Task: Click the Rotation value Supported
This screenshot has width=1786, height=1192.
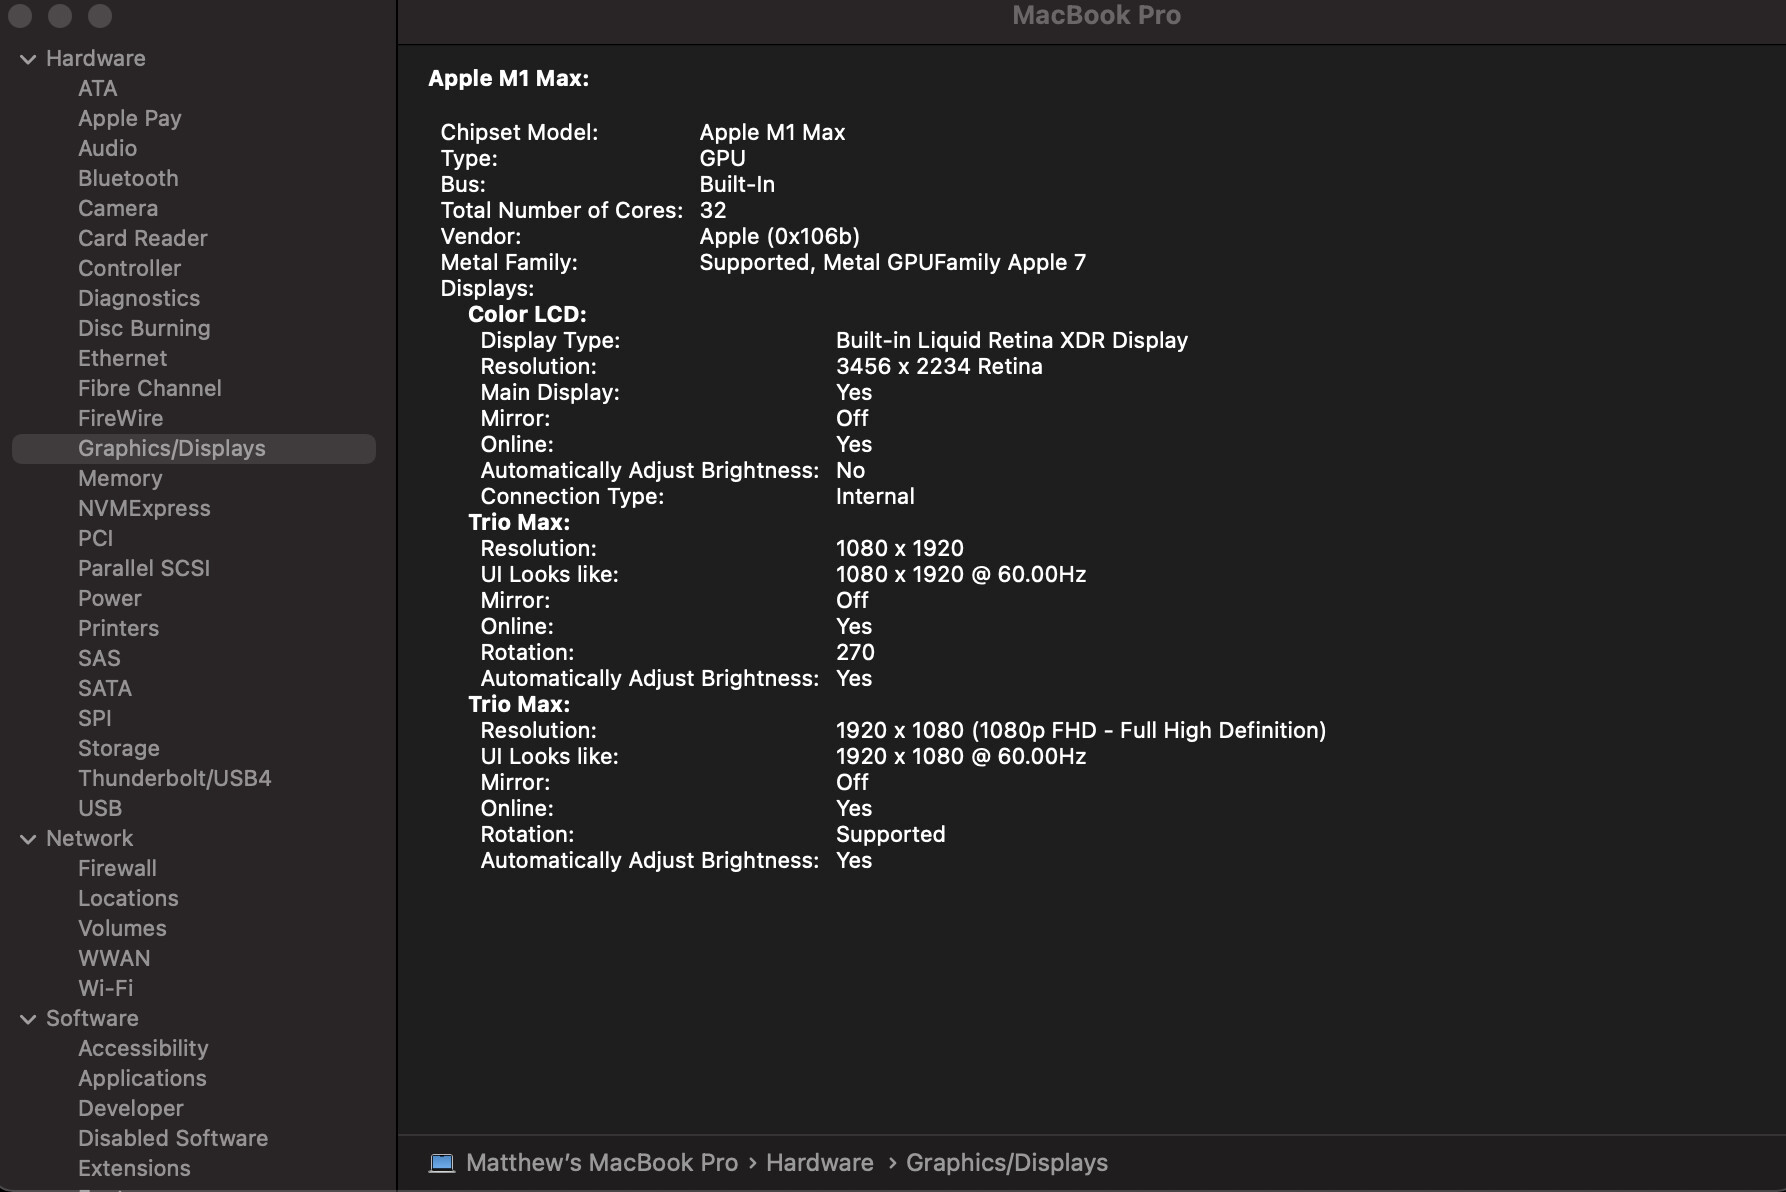Action: click(x=891, y=835)
